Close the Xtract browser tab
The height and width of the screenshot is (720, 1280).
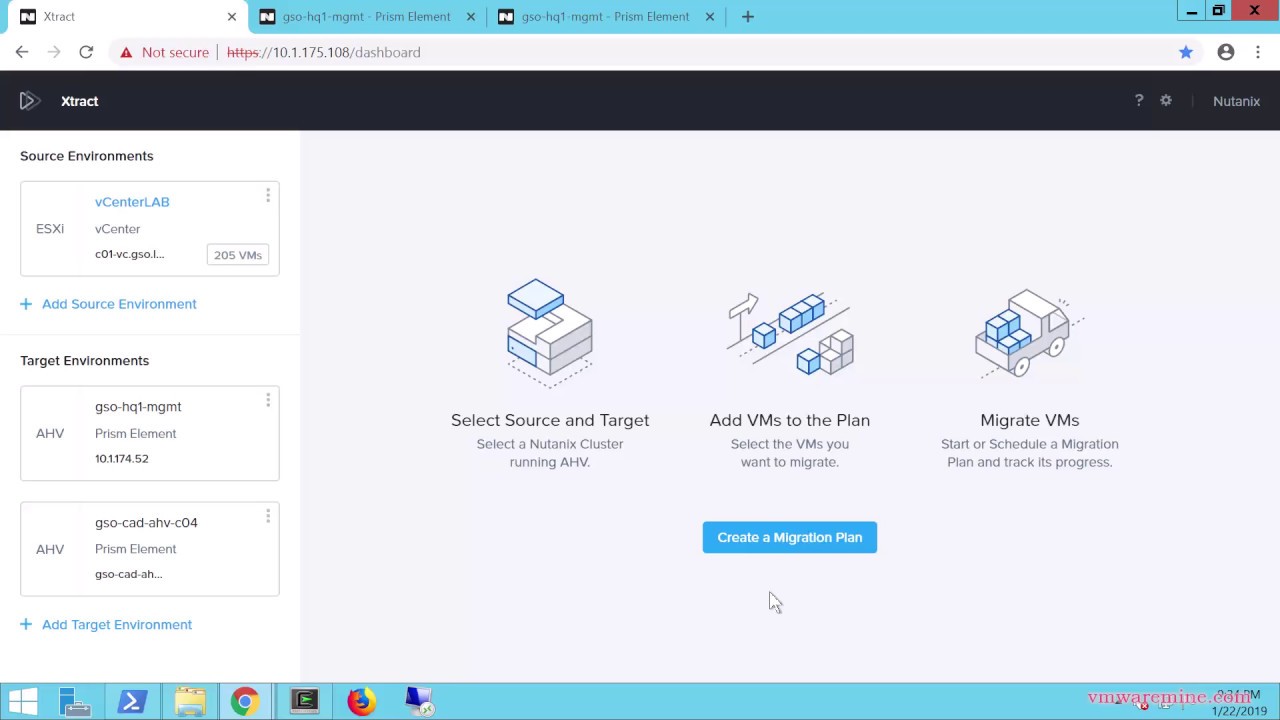pyautogui.click(x=232, y=17)
